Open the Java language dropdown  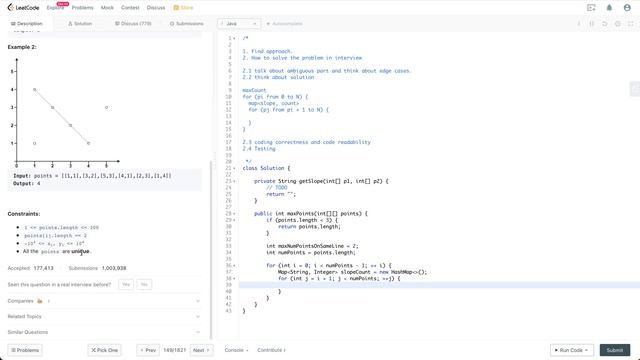pyautogui.click(x=239, y=24)
